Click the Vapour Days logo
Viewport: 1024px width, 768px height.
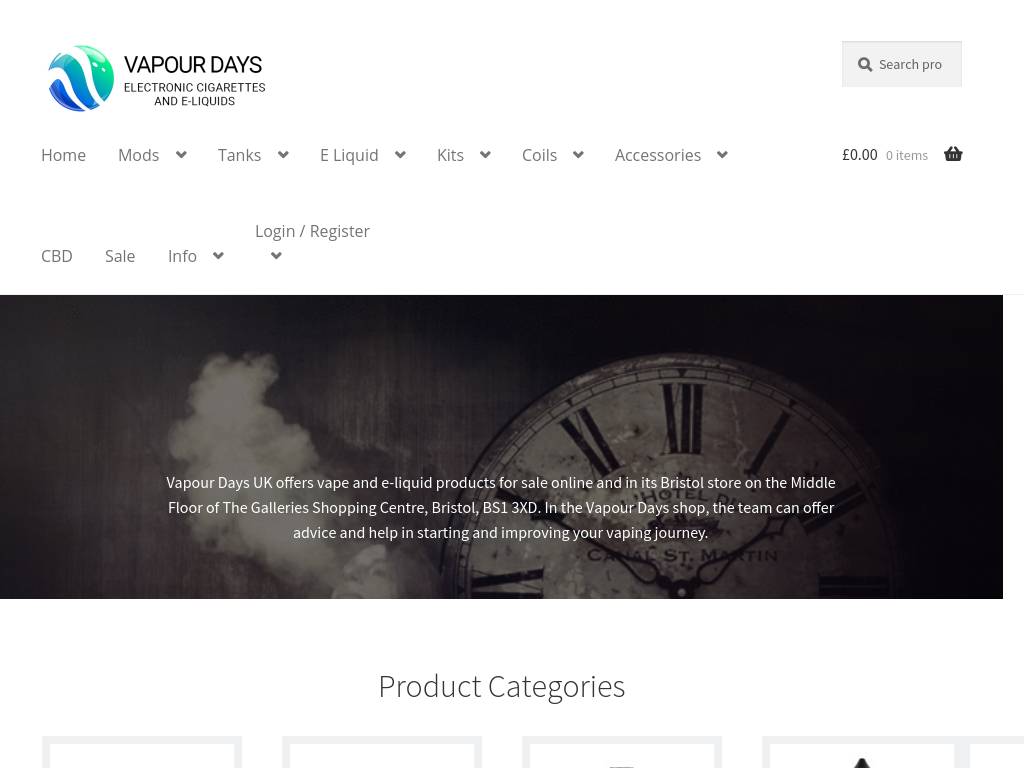click(157, 78)
